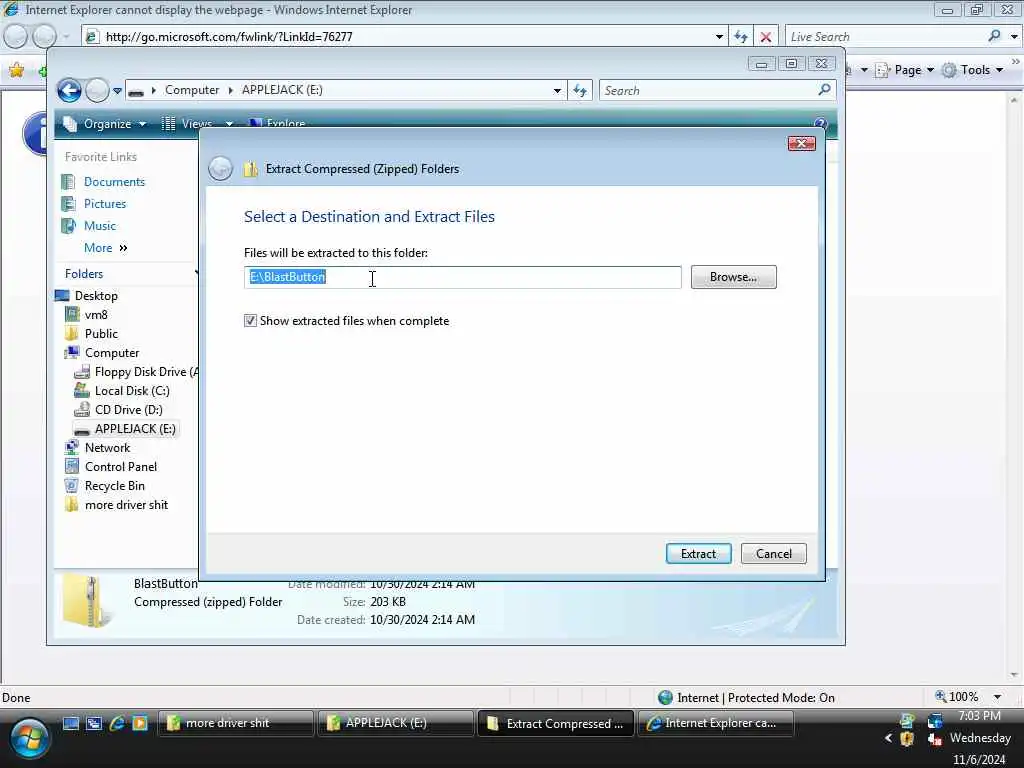Select Network in folder tree
1024x768 pixels.
coord(107,448)
